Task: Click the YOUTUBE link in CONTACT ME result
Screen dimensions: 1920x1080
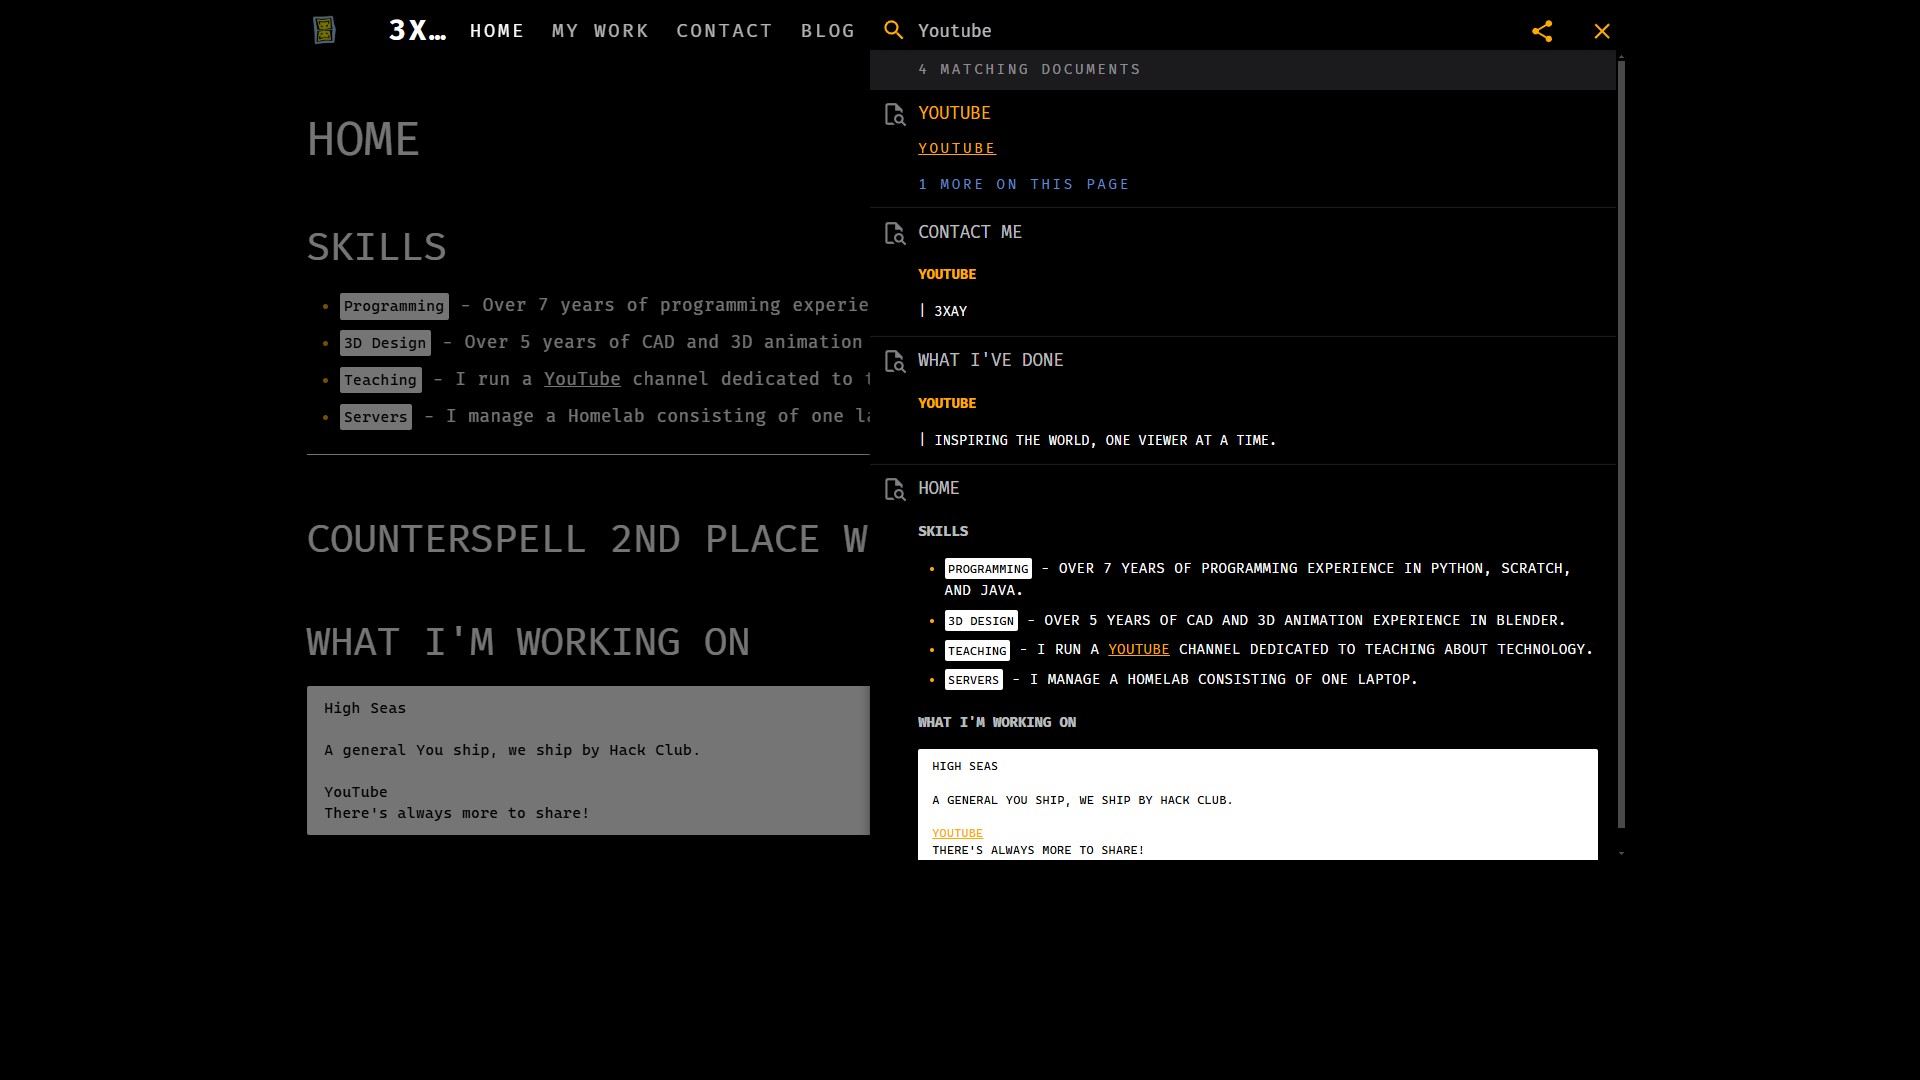Action: click(948, 274)
